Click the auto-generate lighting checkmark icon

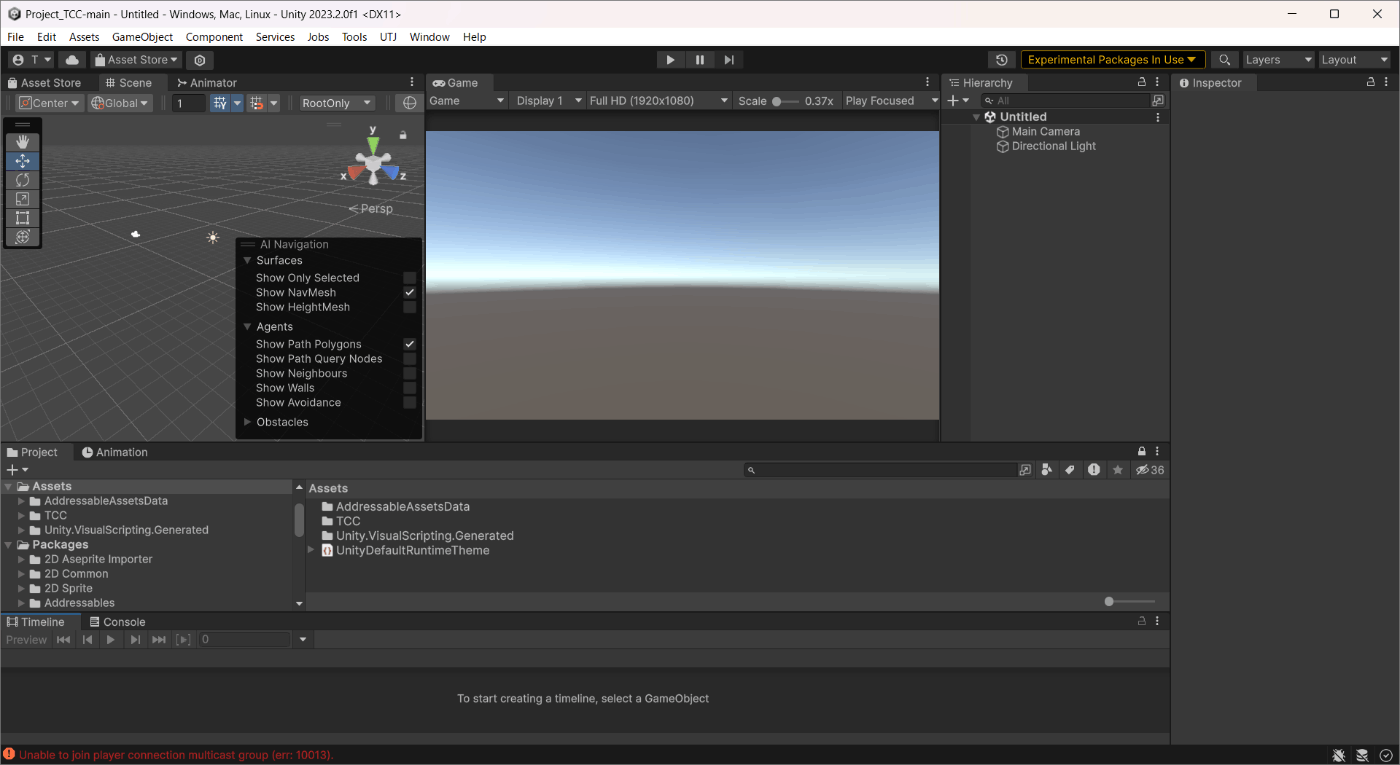click(x=1385, y=755)
